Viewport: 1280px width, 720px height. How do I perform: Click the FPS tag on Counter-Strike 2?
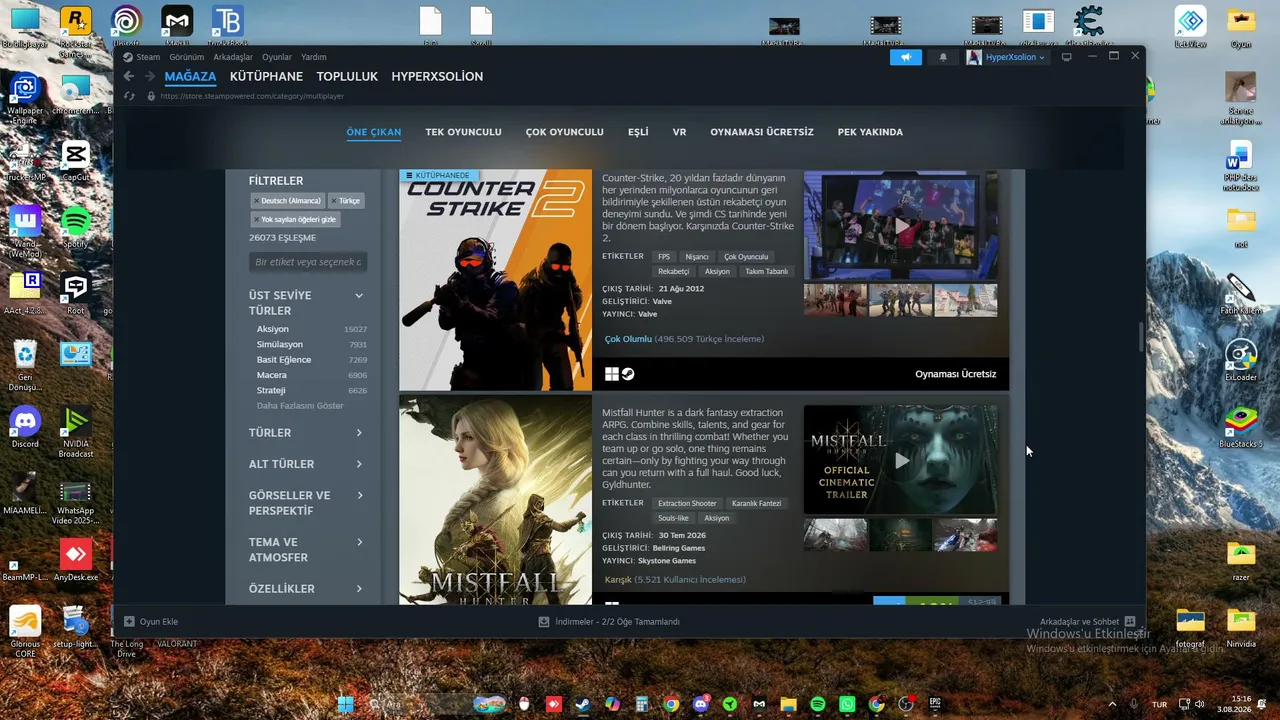(x=664, y=257)
